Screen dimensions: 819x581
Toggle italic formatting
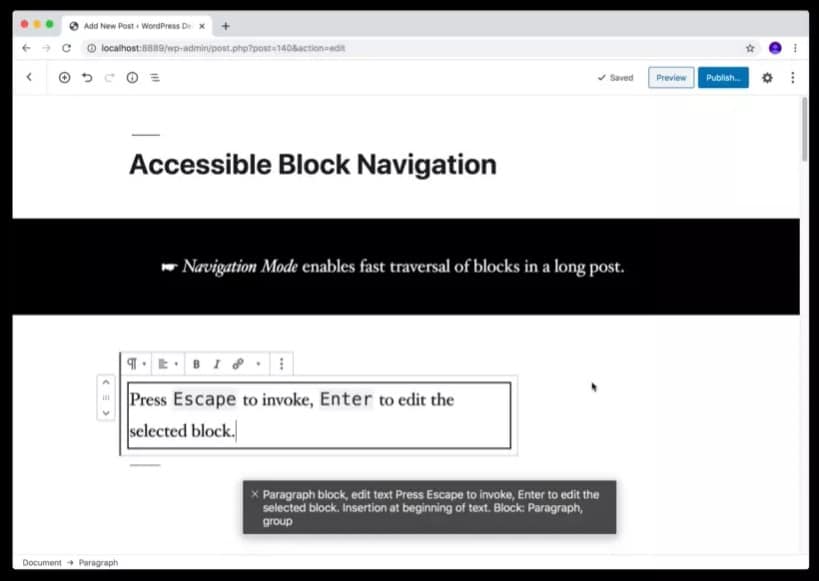coord(217,364)
